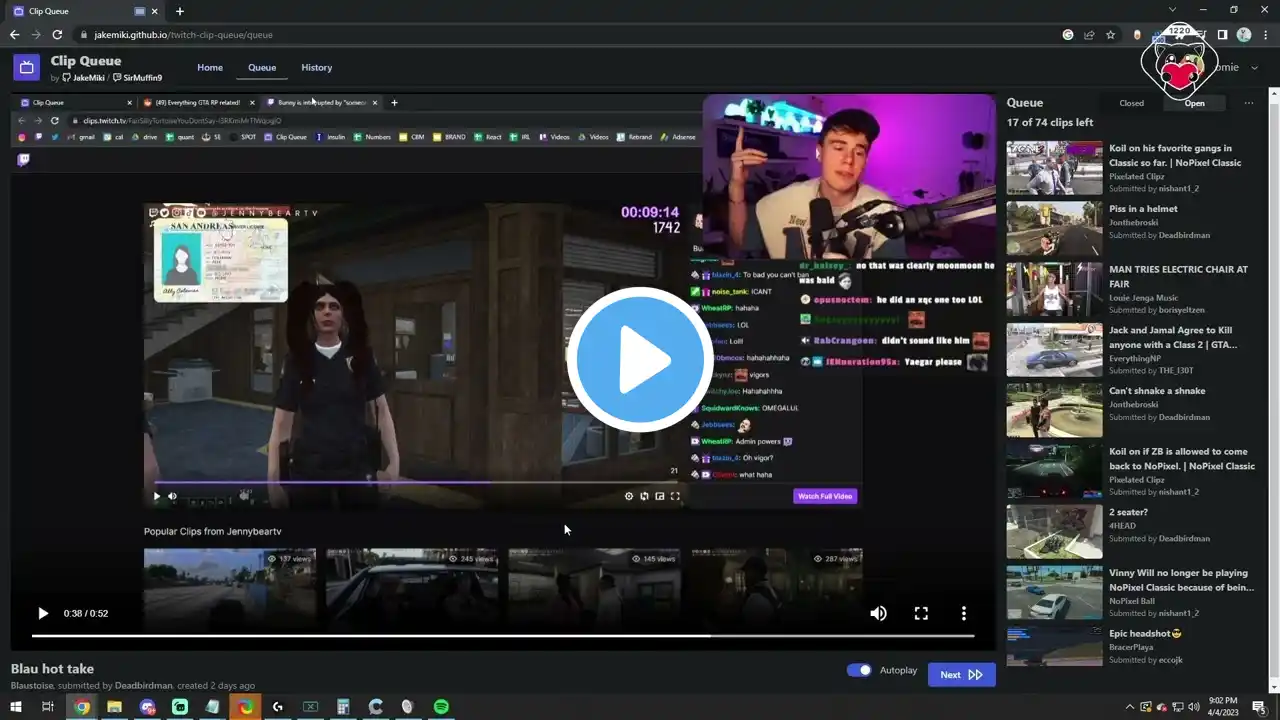This screenshot has width=1280, height=720.
Task: Mute the embedded Twitch clip volume icon
Action: pyautogui.click(x=172, y=496)
